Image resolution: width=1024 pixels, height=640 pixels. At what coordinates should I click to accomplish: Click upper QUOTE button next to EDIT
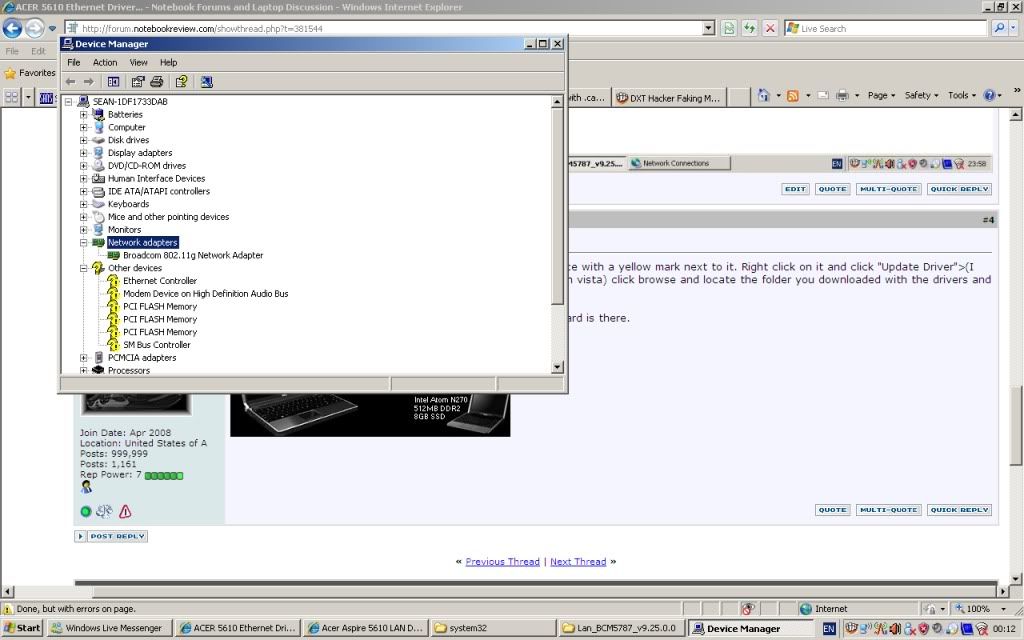(x=832, y=189)
